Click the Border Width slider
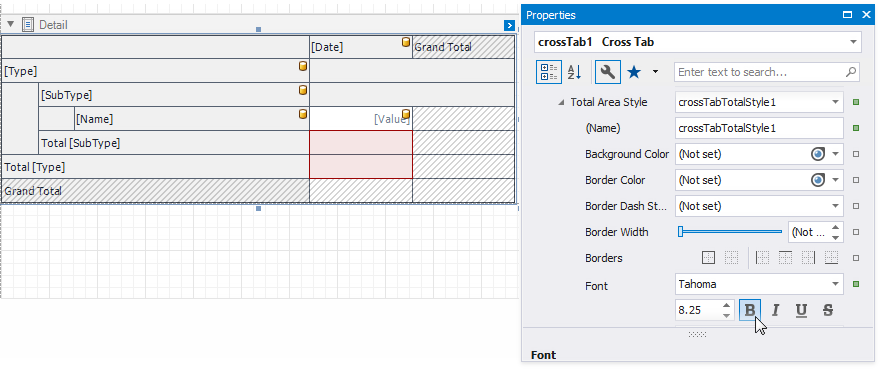881x370 pixels. (730, 232)
